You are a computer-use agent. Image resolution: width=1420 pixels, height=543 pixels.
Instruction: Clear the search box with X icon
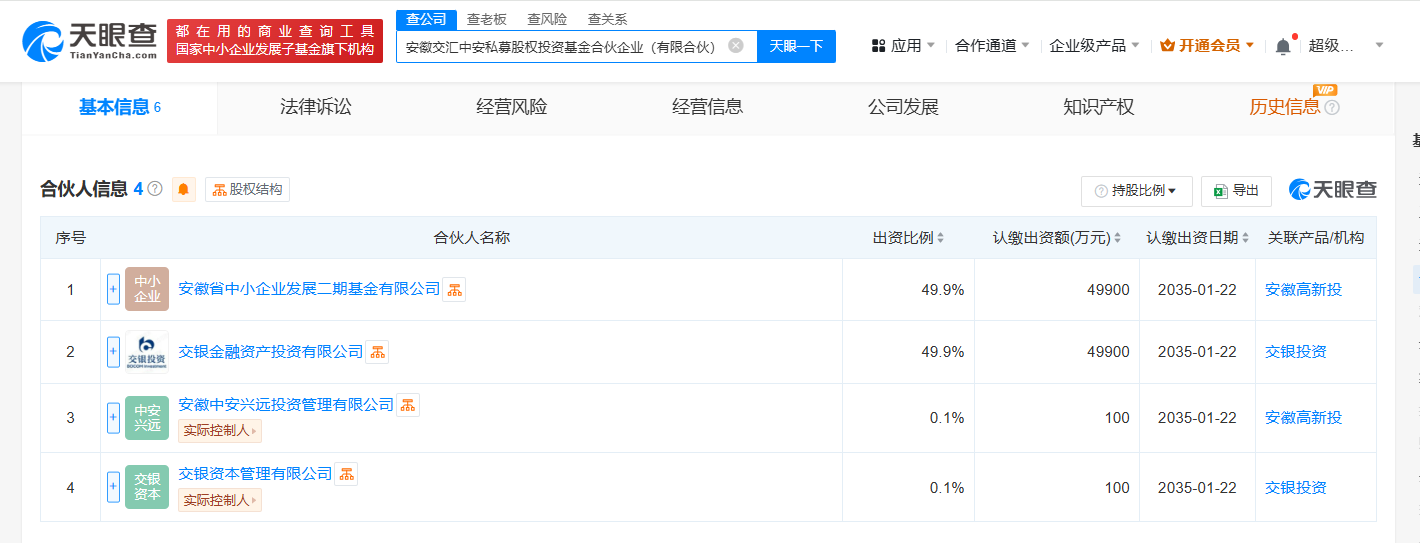(736, 45)
